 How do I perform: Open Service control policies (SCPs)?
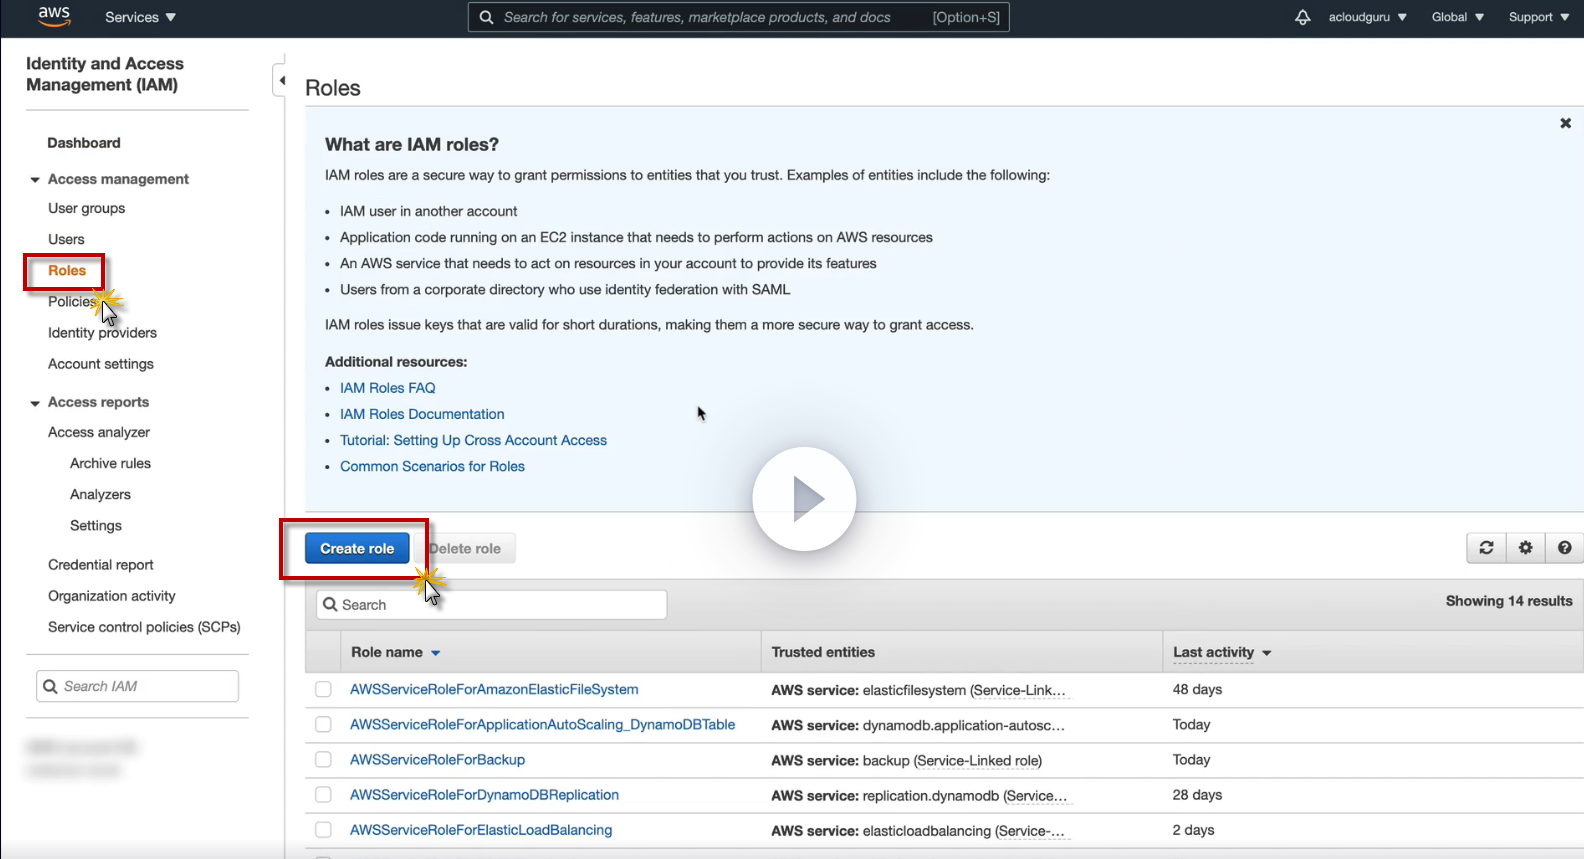pos(144,627)
